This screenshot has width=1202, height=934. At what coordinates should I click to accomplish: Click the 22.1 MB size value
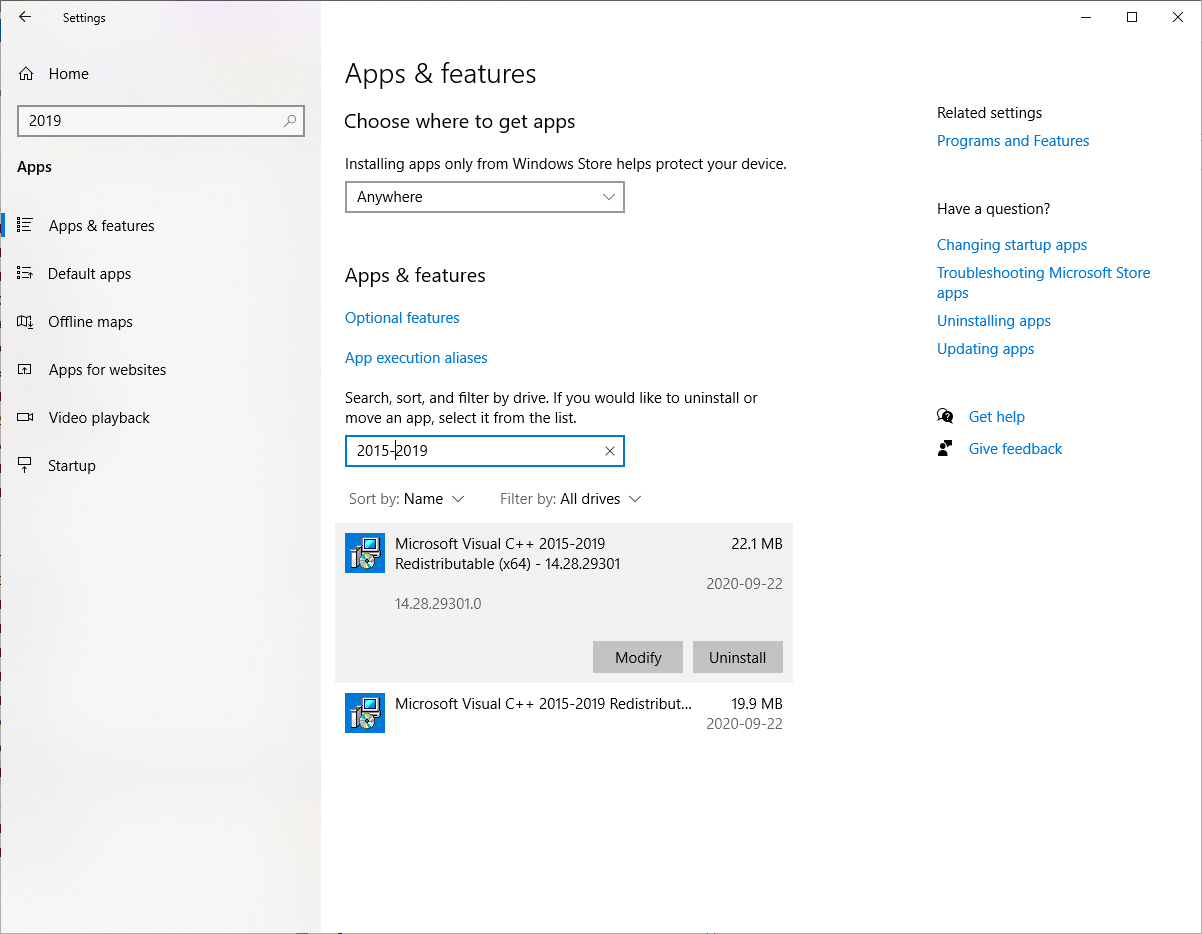coord(757,544)
